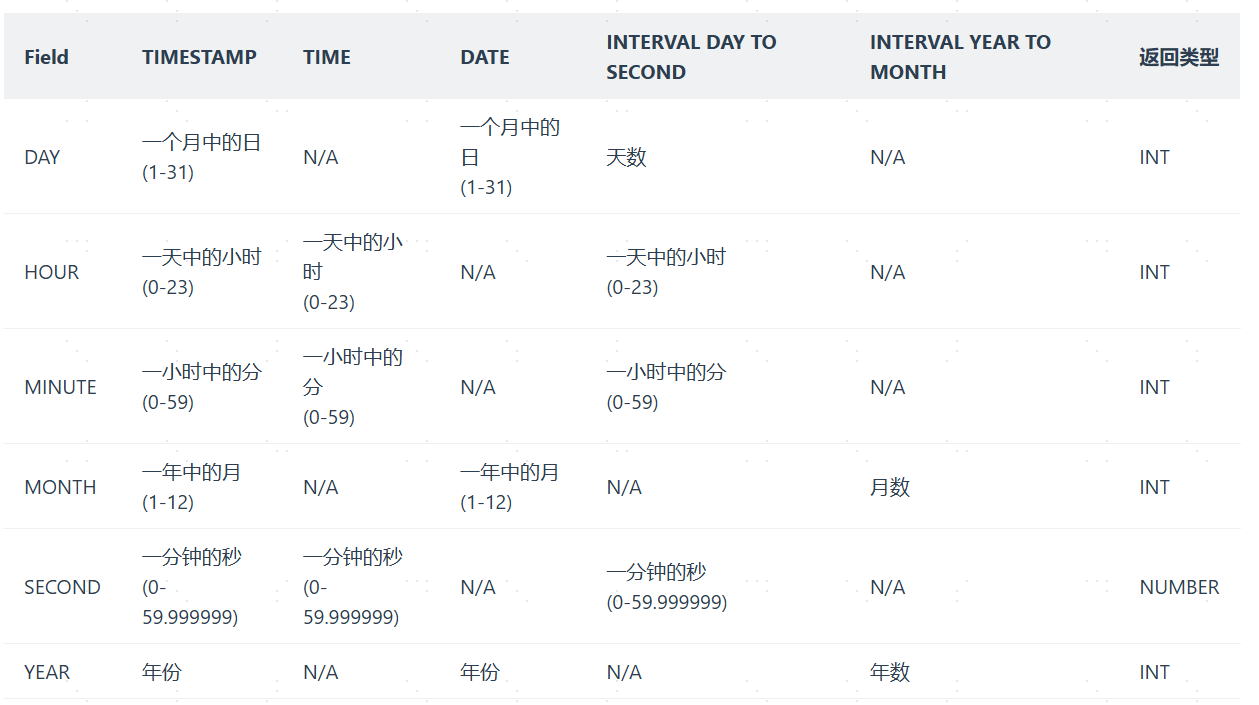Select 月数 in the MONTH row

890,487
